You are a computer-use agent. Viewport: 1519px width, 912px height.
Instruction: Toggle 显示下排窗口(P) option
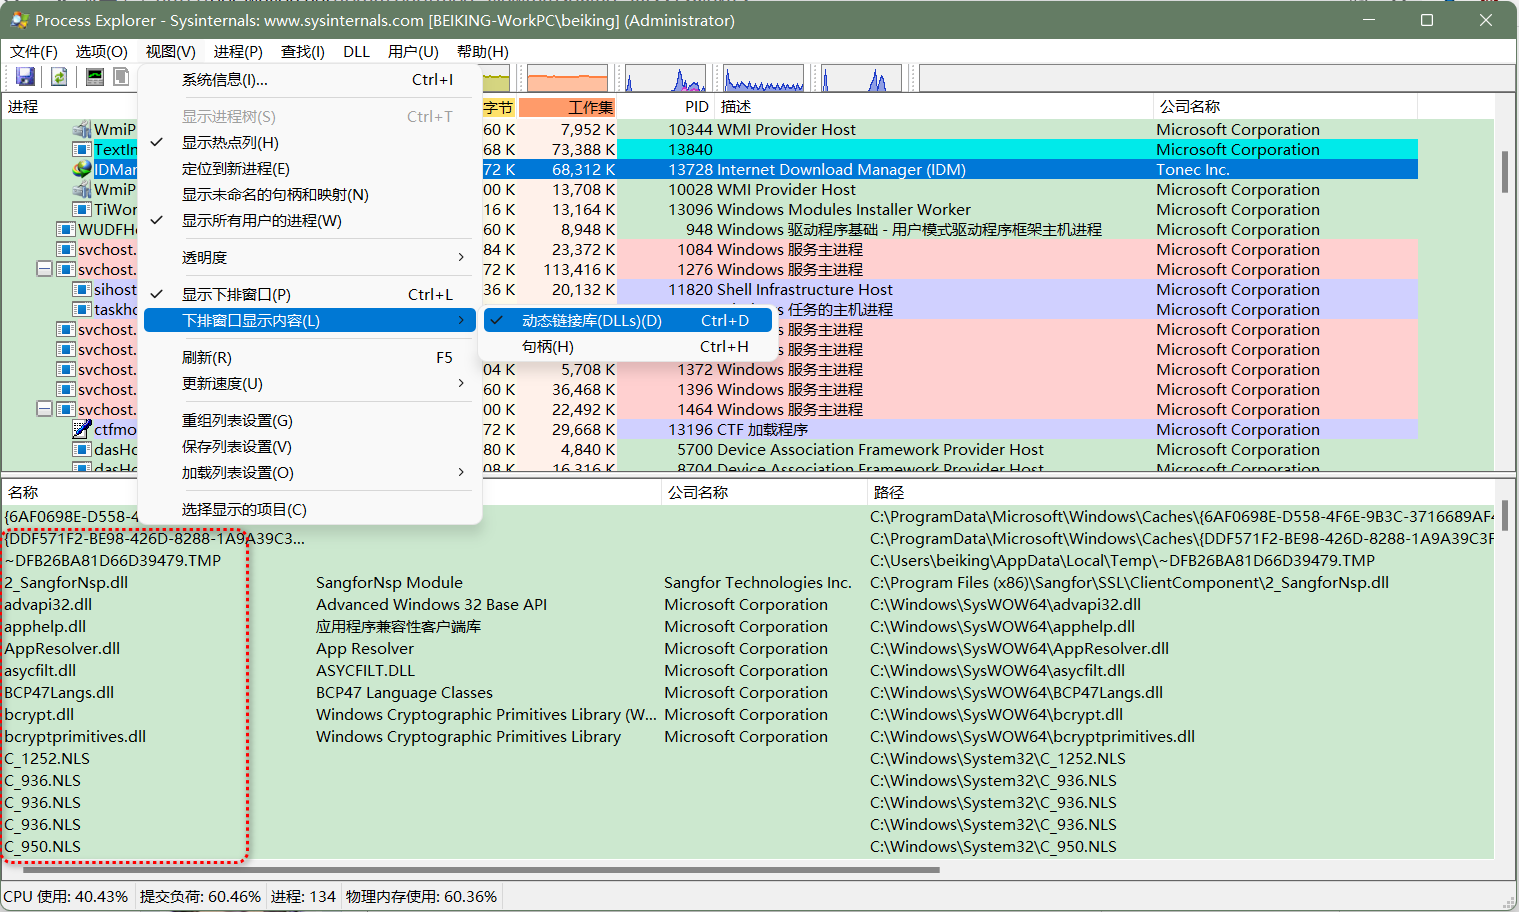point(310,295)
